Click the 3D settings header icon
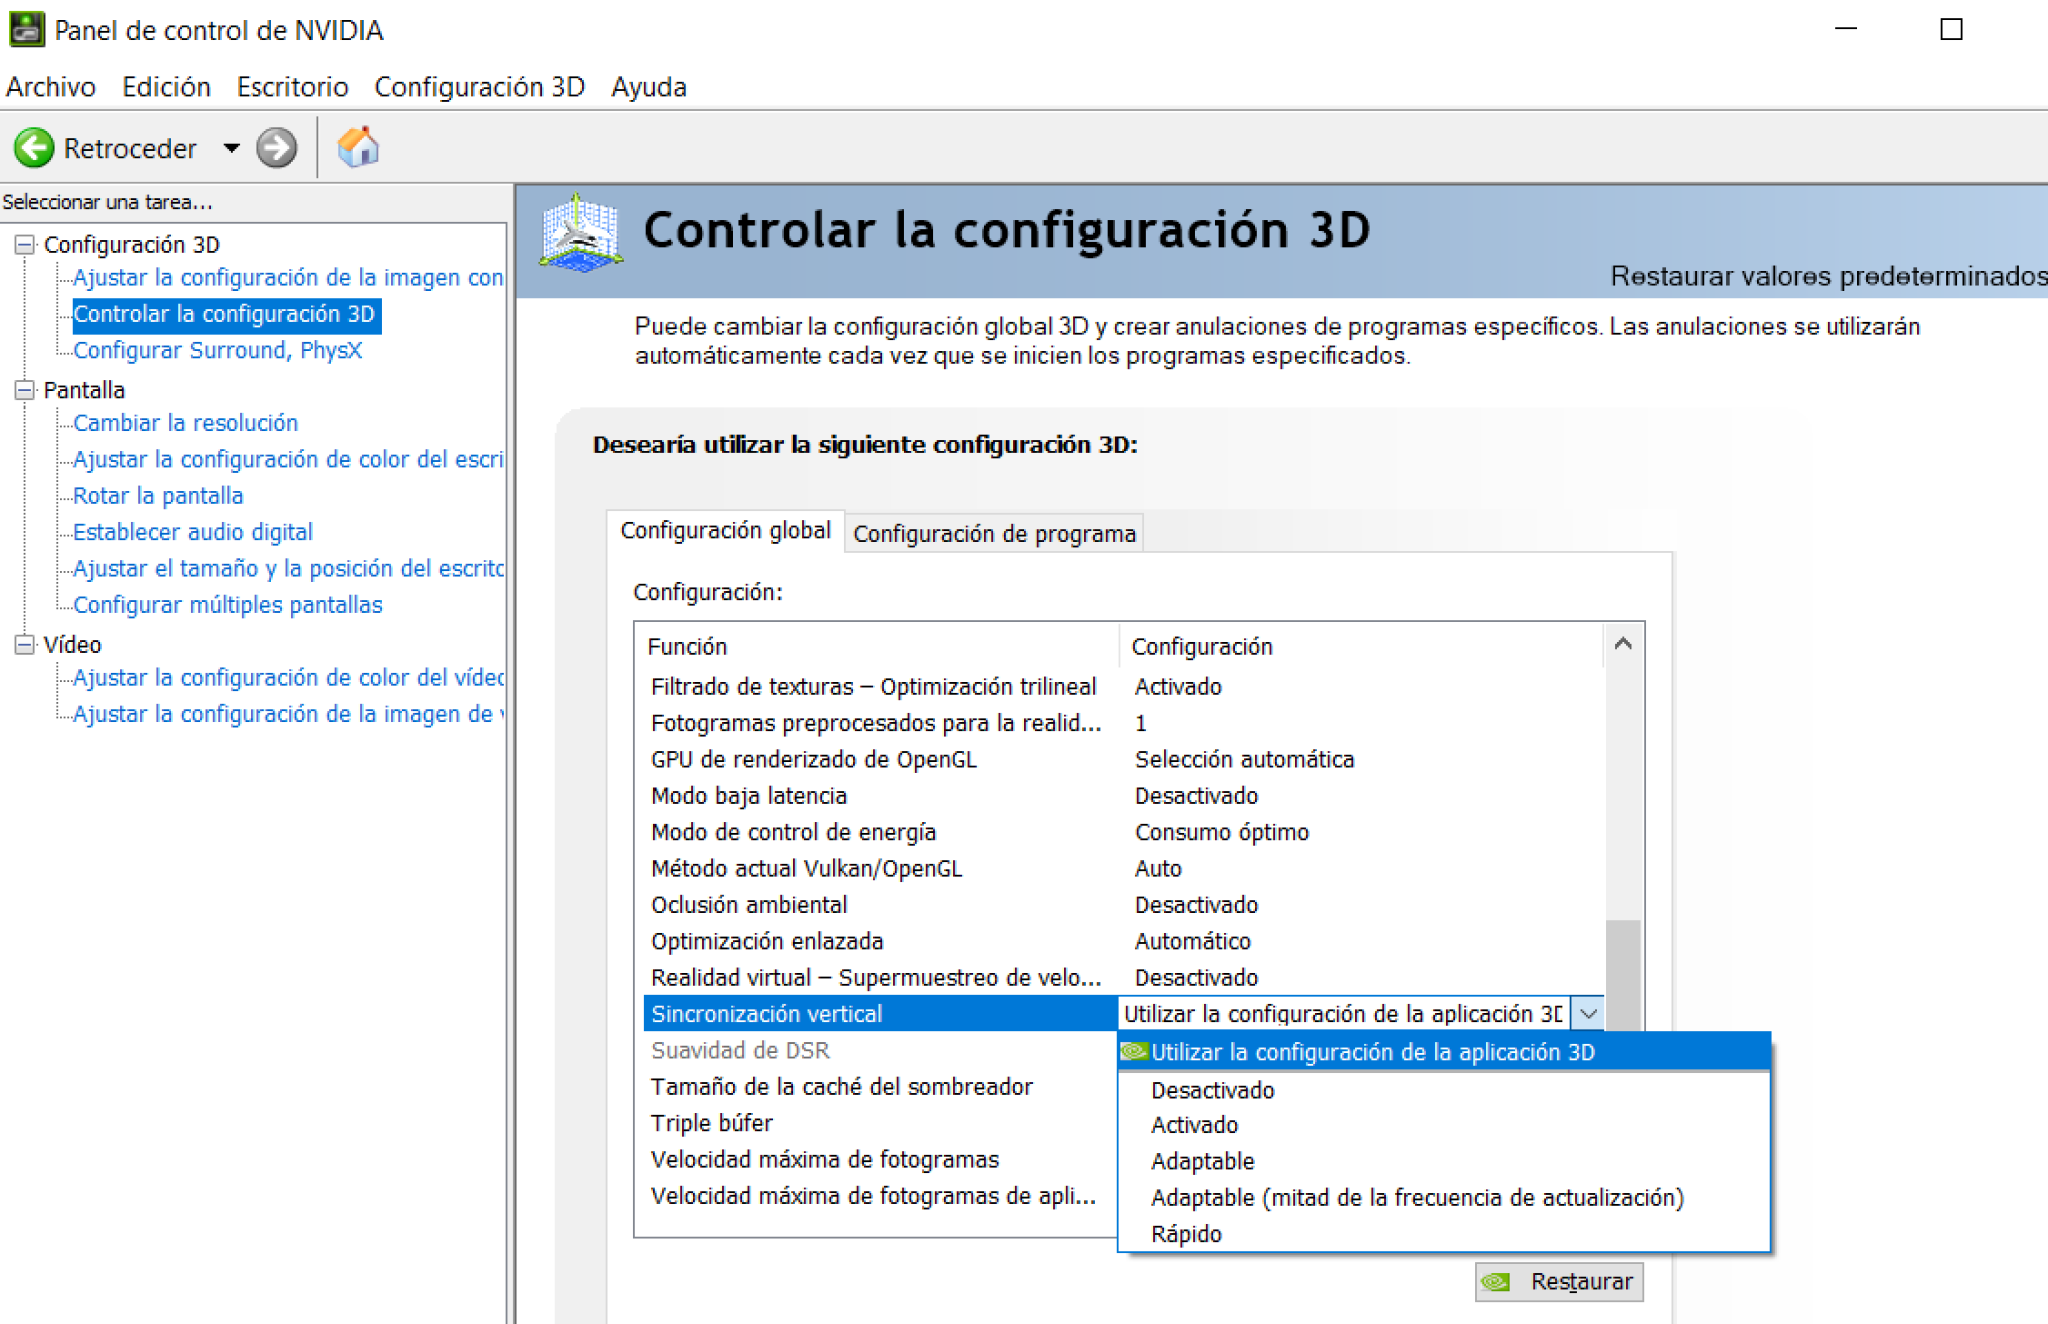This screenshot has width=2048, height=1324. pyautogui.click(x=580, y=233)
